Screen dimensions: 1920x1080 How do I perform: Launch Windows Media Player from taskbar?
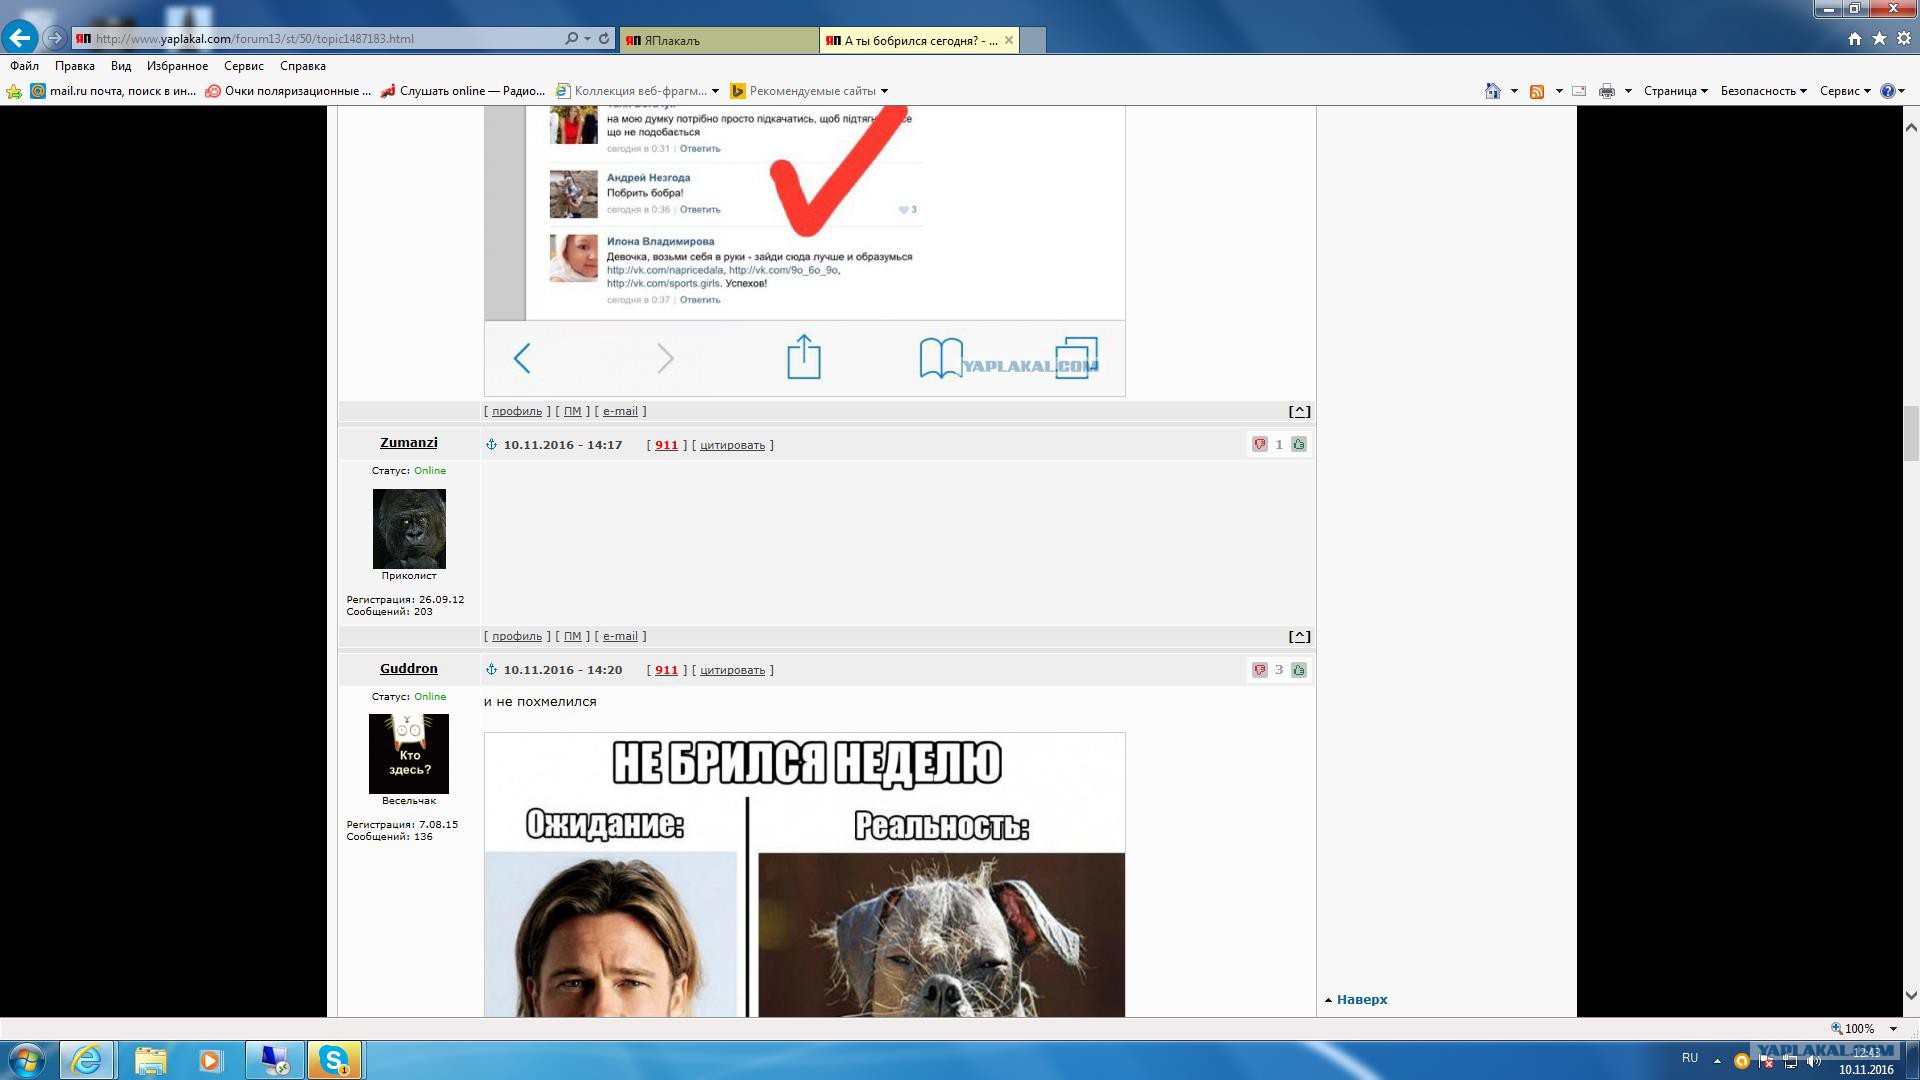click(x=211, y=1059)
